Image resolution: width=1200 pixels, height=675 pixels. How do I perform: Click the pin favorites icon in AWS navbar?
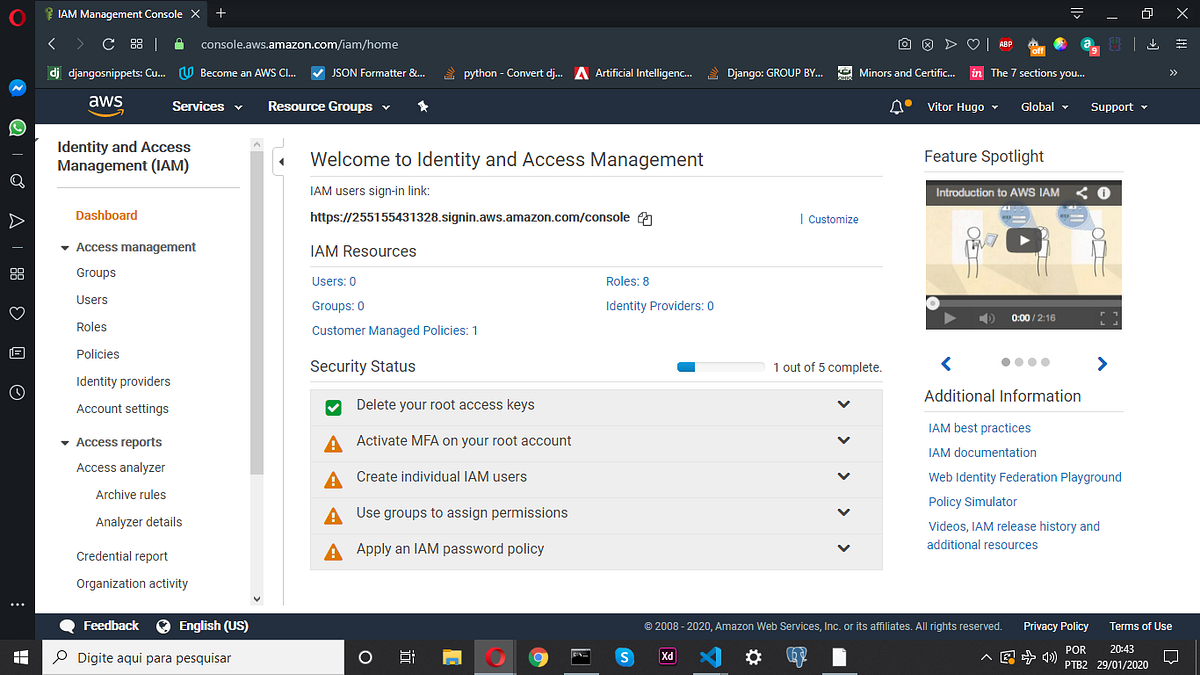tap(423, 106)
